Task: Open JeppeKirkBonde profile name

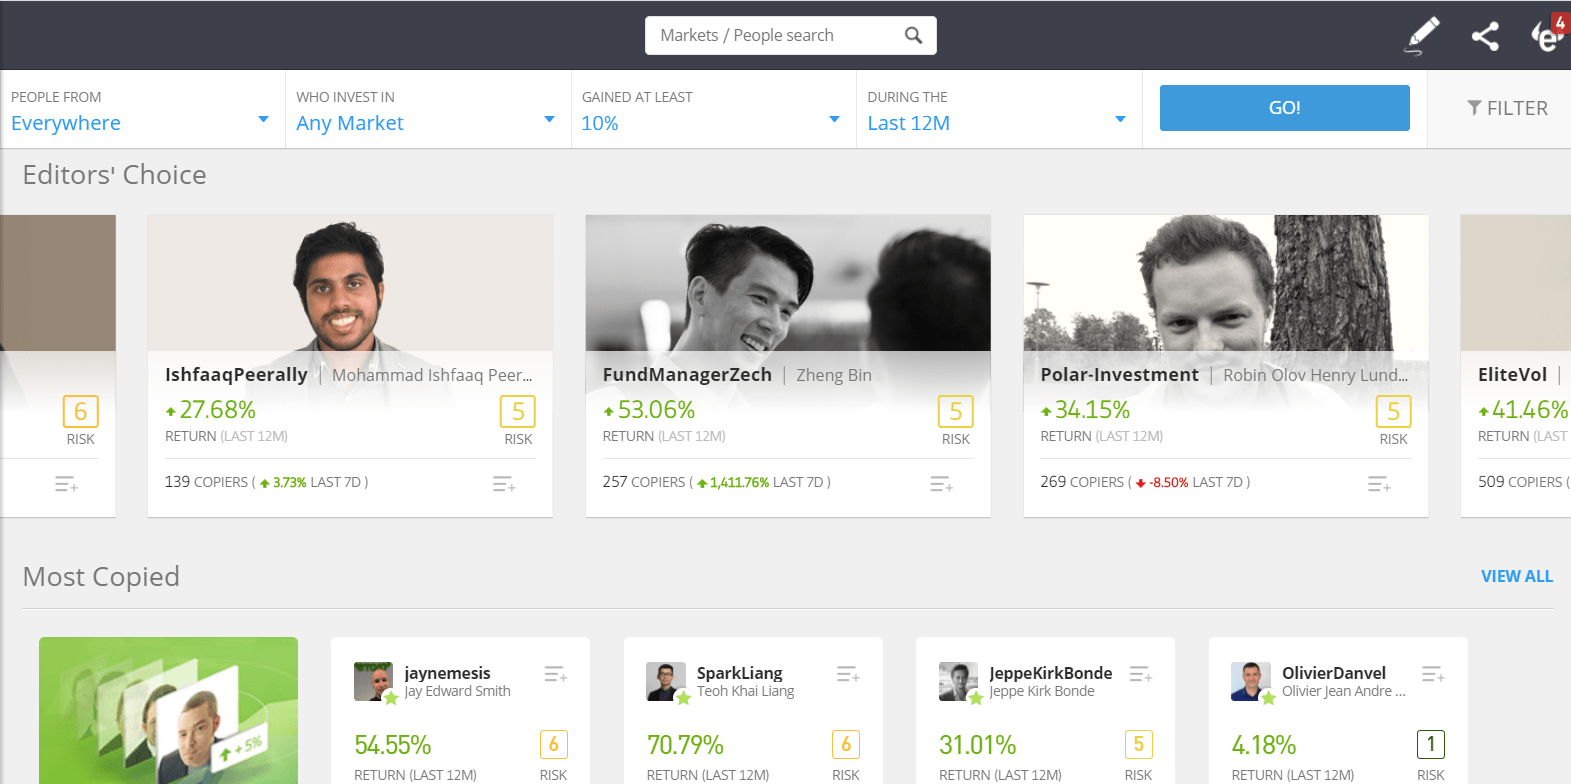Action: [x=1050, y=673]
